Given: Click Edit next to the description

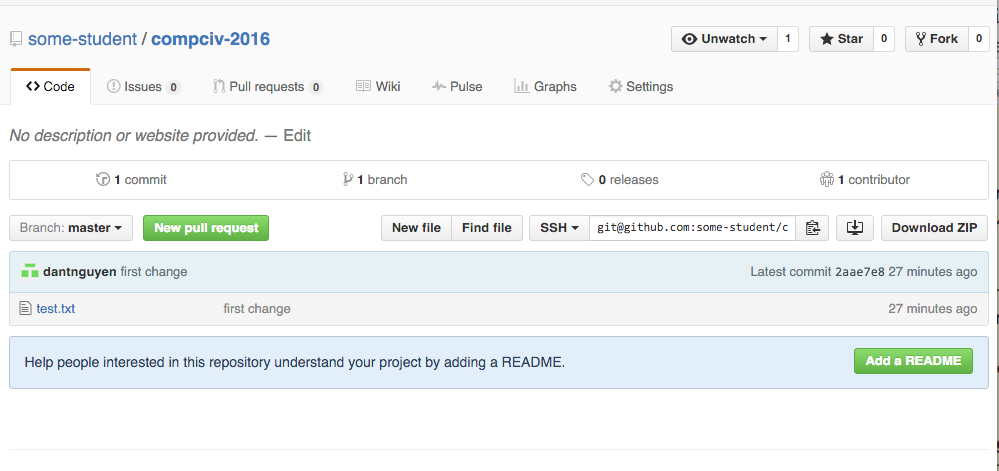Looking at the screenshot, I should [297, 135].
